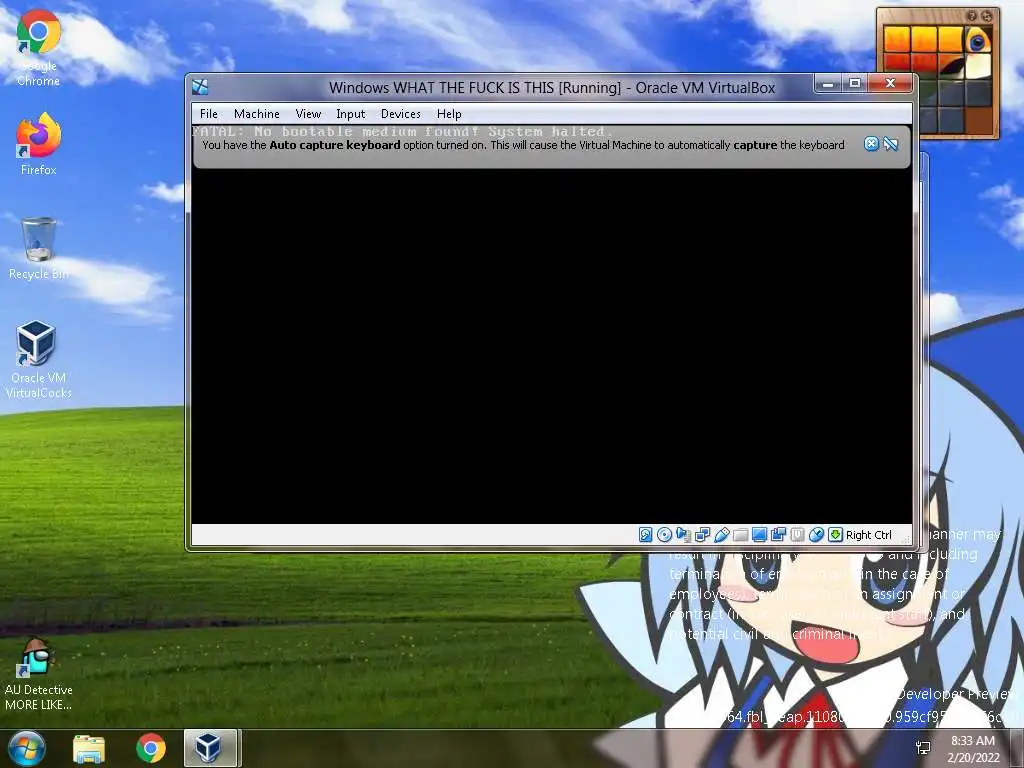Viewport: 1024px width, 768px height.
Task: Open the Machine menu
Action: (257, 114)
